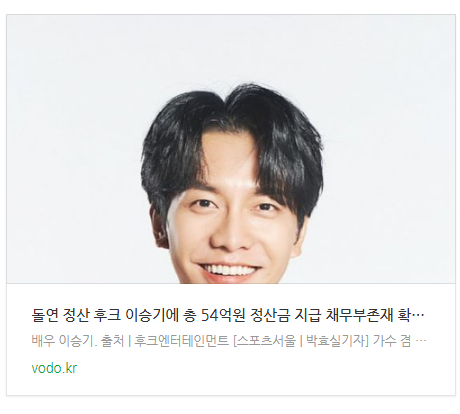Screen dimensions: 460x414
Task: Open the article preview thumbnail image
Action: pos(231,149)
